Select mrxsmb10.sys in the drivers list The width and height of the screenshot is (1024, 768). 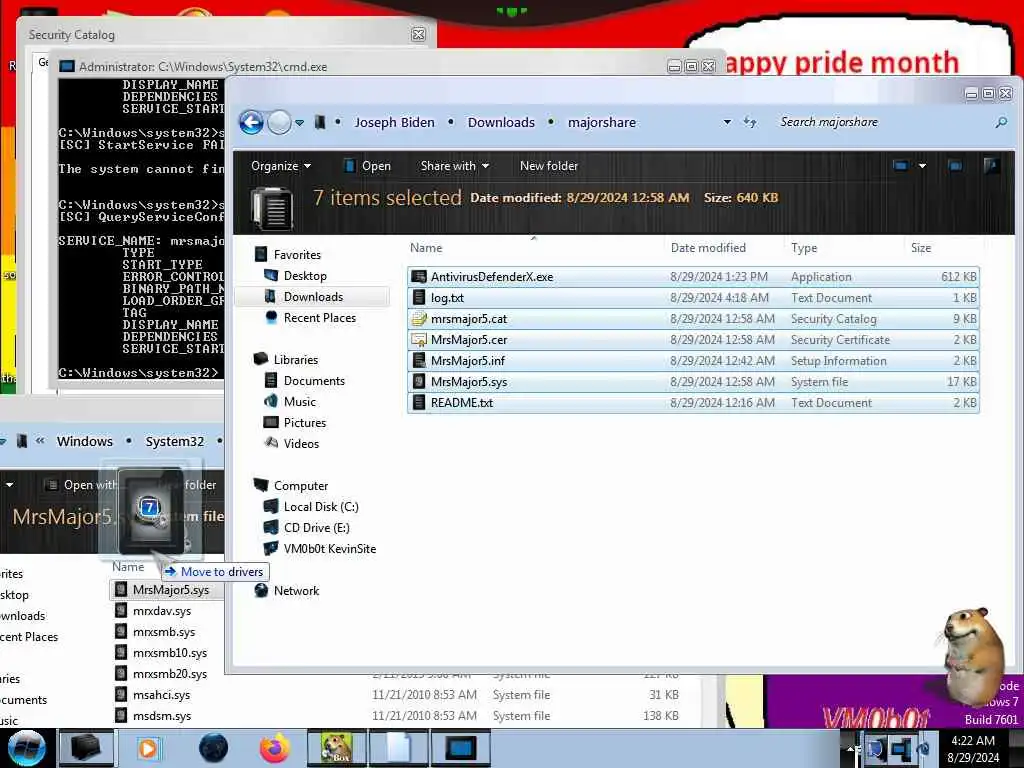pyautogui.click(x=170, y=653)
